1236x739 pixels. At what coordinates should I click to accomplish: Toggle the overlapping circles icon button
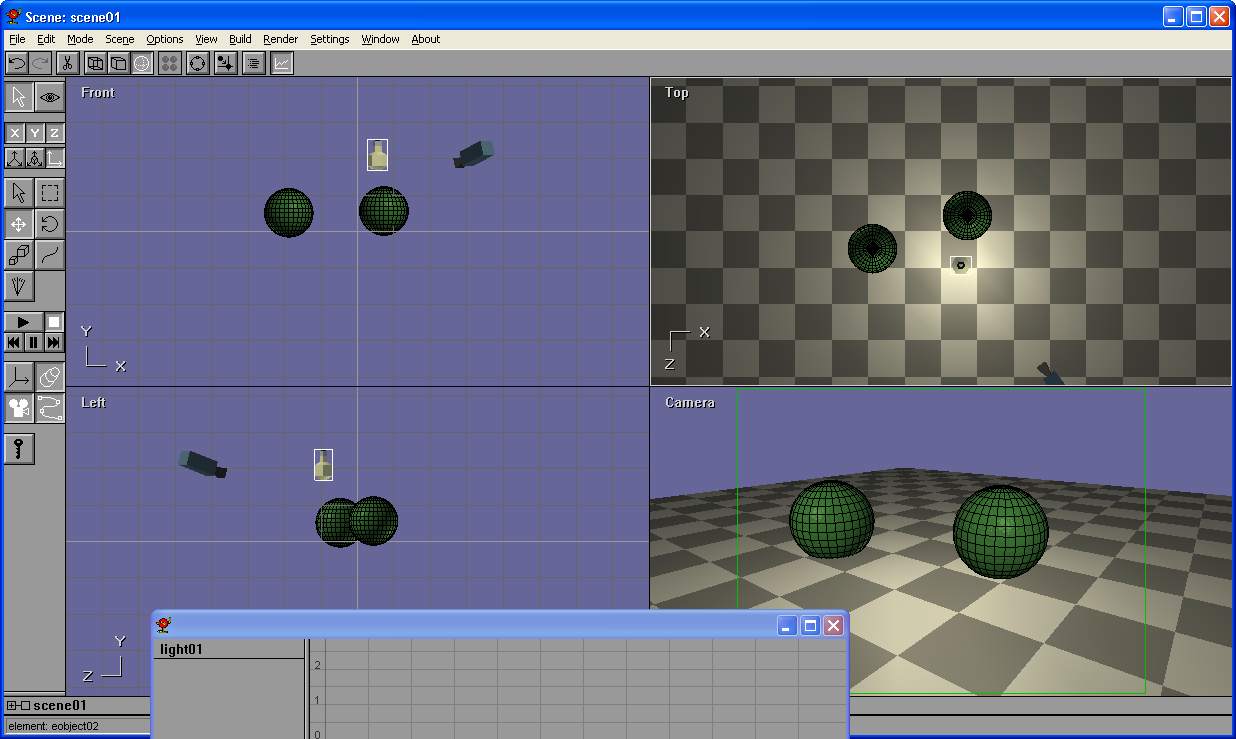[50, 377]
